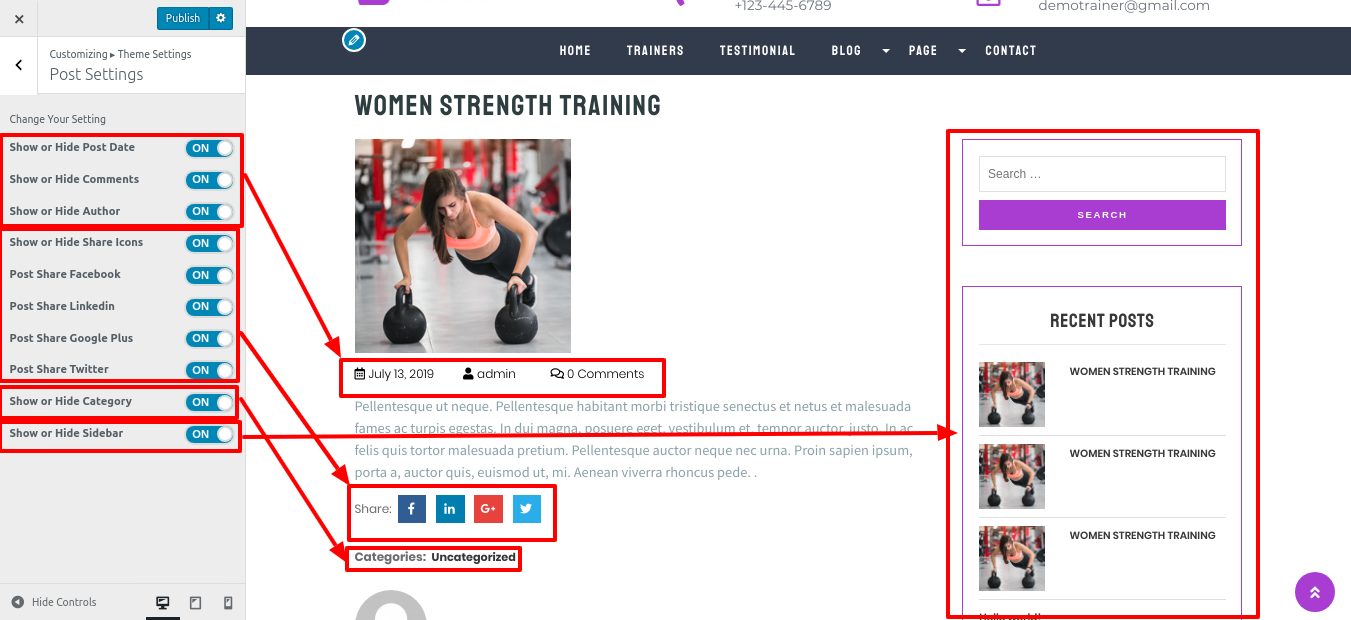The width and height of the screenshot is (1351, 620).
Task: Click into the Search text field
Action: (1102, 174)
